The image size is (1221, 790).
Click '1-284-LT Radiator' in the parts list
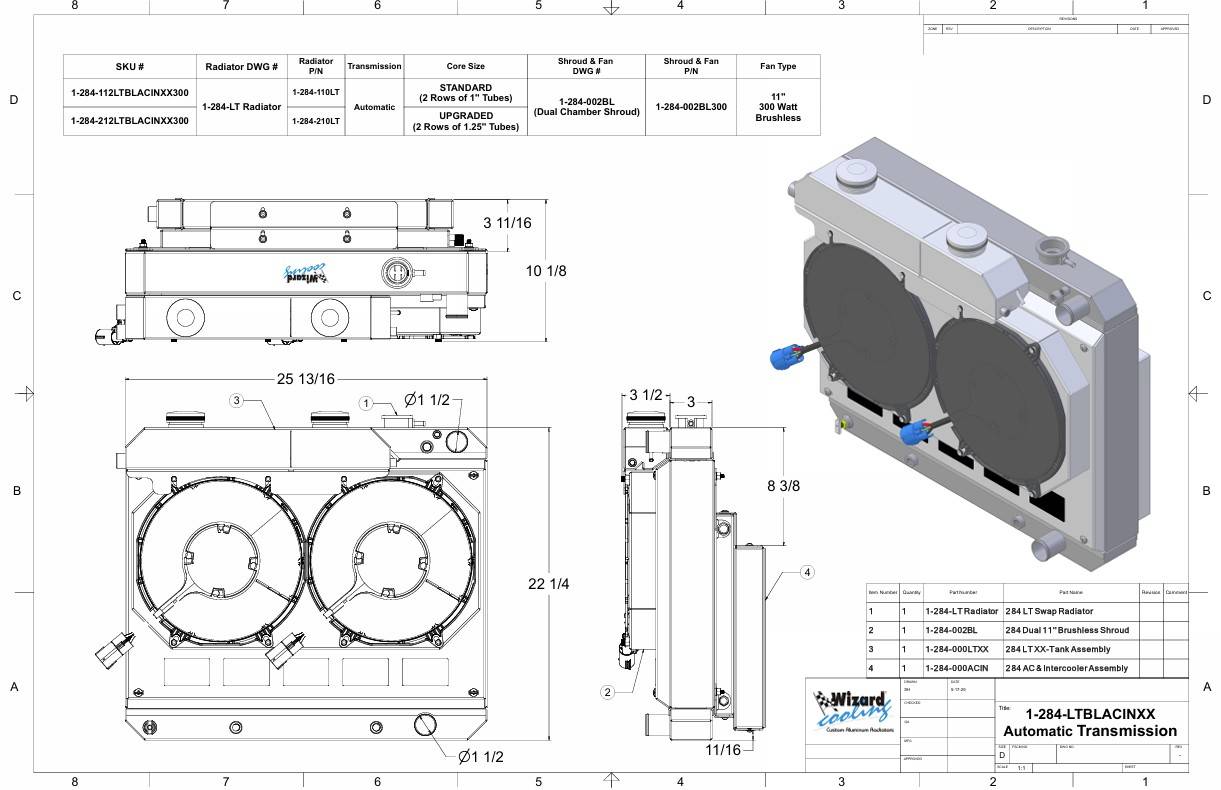(961, 611)
